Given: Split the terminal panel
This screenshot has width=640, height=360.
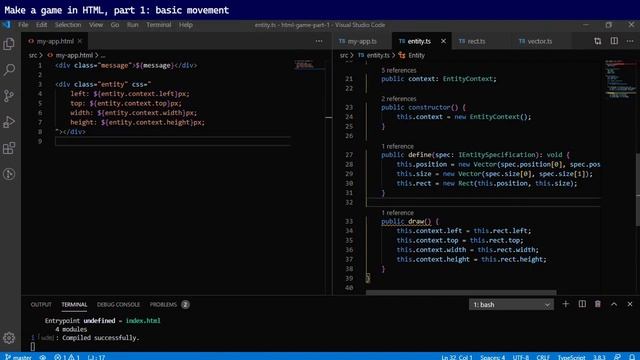Looking at the screenshot, I should coord(582,304).
